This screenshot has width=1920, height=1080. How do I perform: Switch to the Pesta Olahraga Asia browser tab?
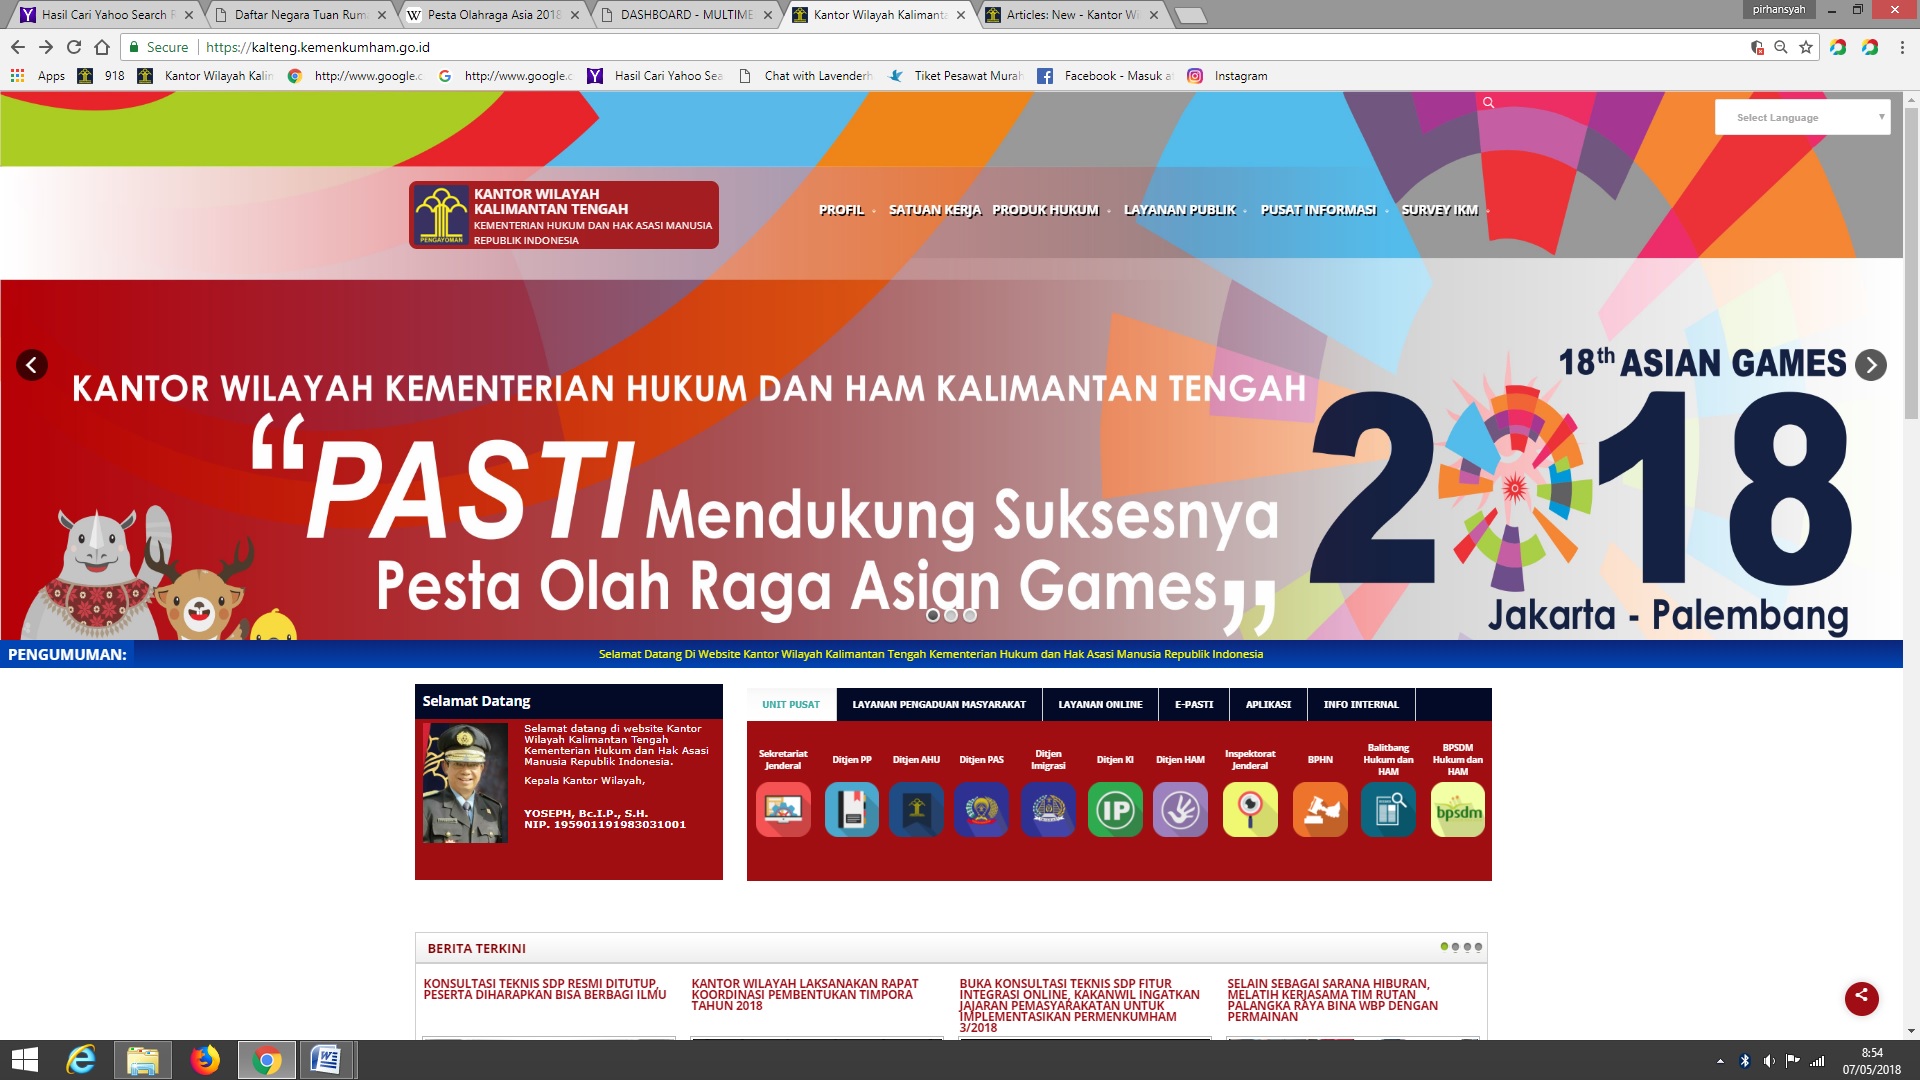coord(494,15)
